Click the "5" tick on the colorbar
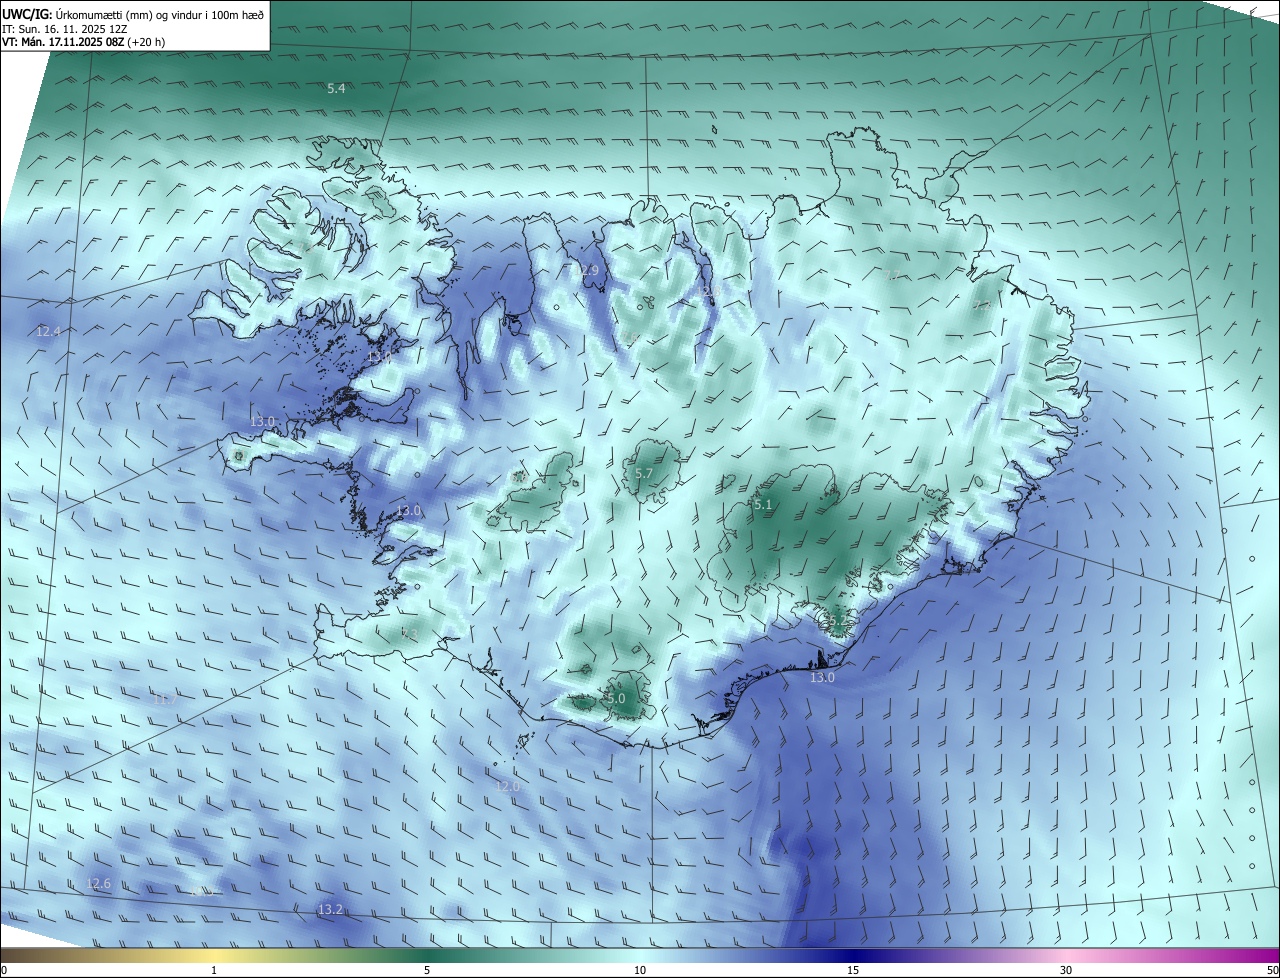 click(x=427, y=970)
